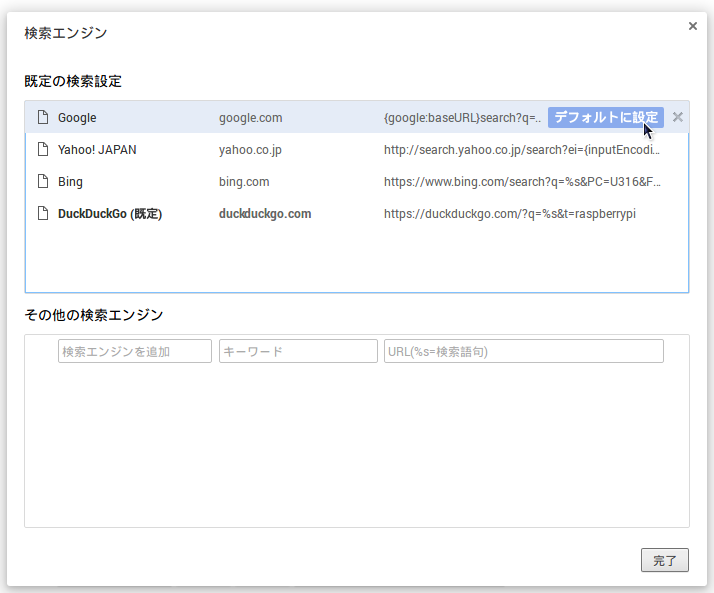
Task: Click the page icon beside Bing
Action: (43, 181)
